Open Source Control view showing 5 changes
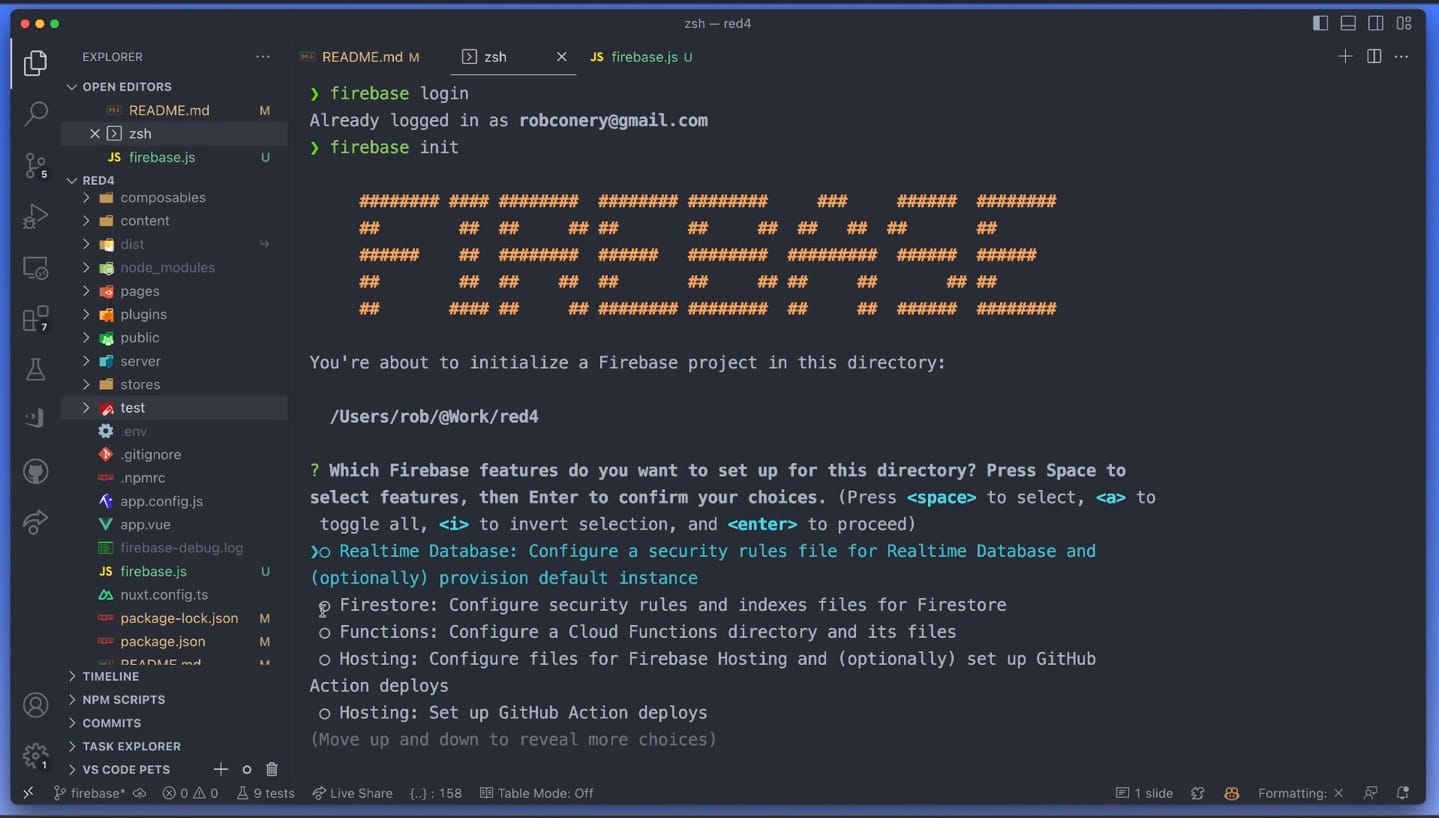This screenshot has width=1439, height=818. (x=35, y=165)
